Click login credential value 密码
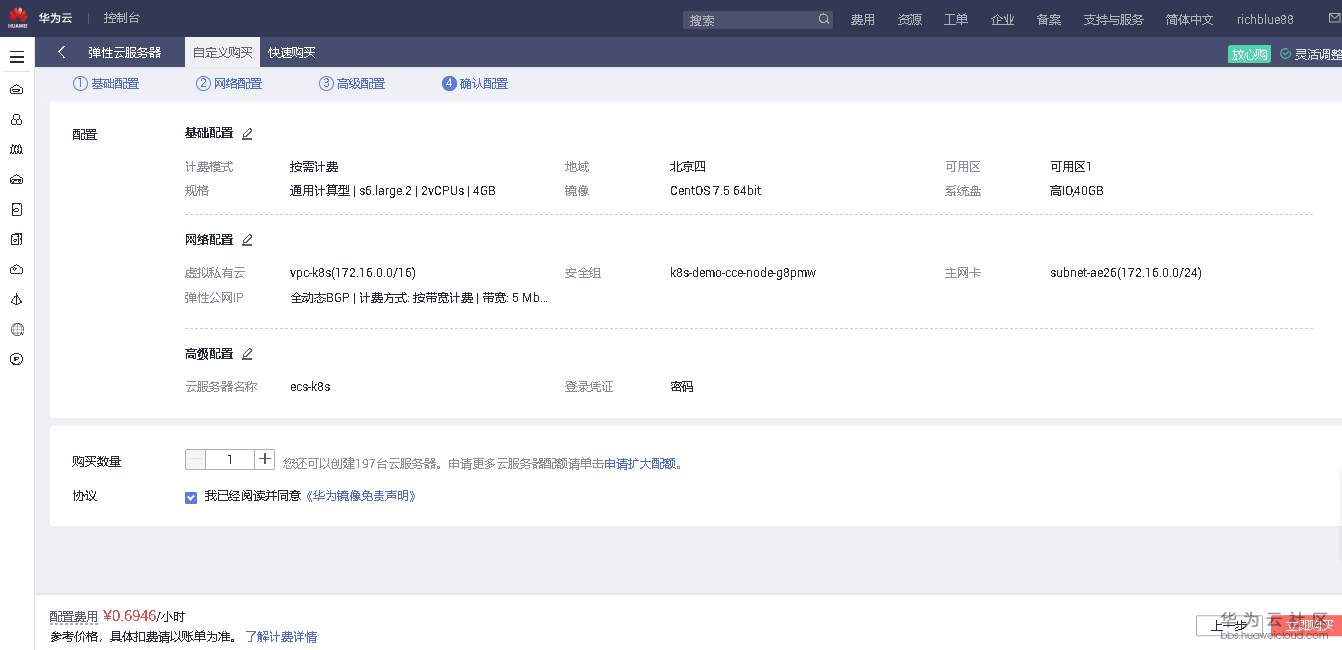Viewport: 1342px width, 650px height. 682,386
